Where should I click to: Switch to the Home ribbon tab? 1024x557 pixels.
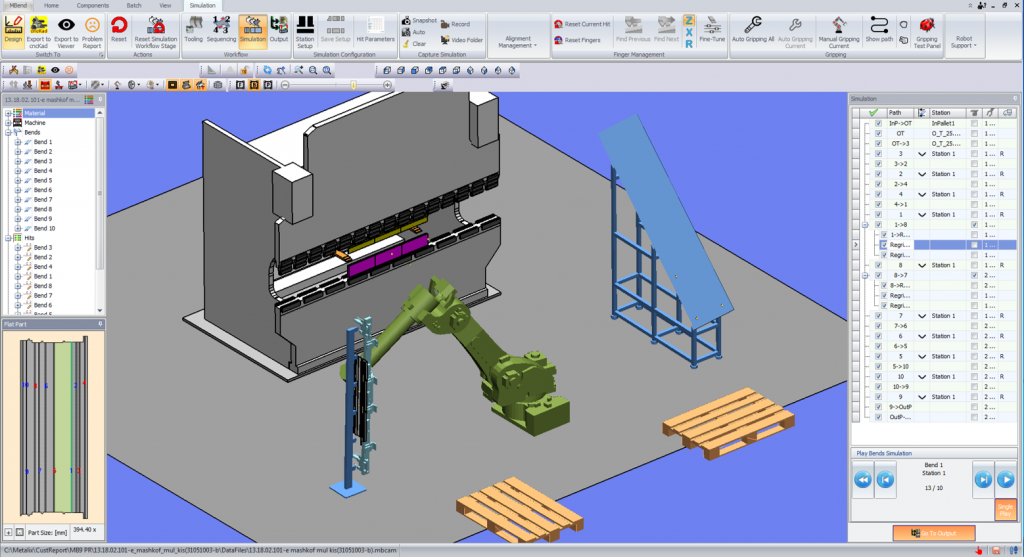pyautogui.click(x=51, y=5)
